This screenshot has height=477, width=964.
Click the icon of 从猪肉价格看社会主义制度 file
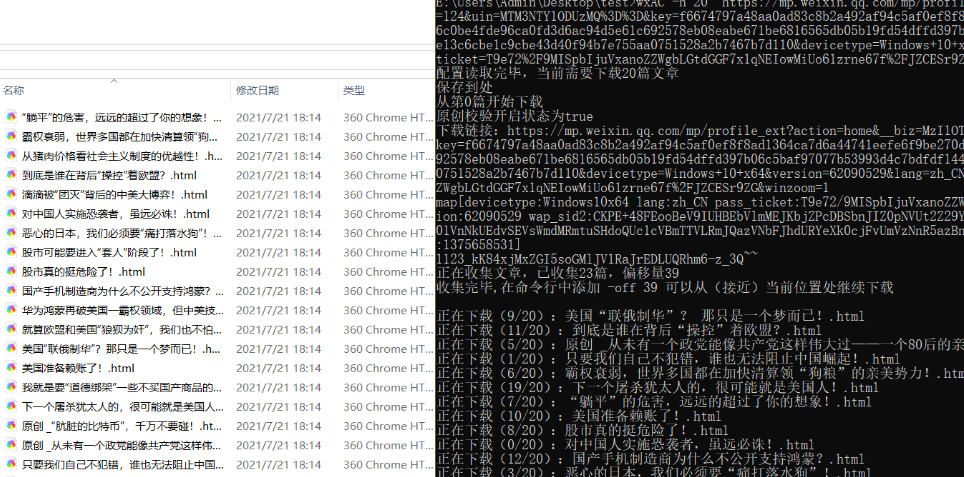tap(11, 156)
